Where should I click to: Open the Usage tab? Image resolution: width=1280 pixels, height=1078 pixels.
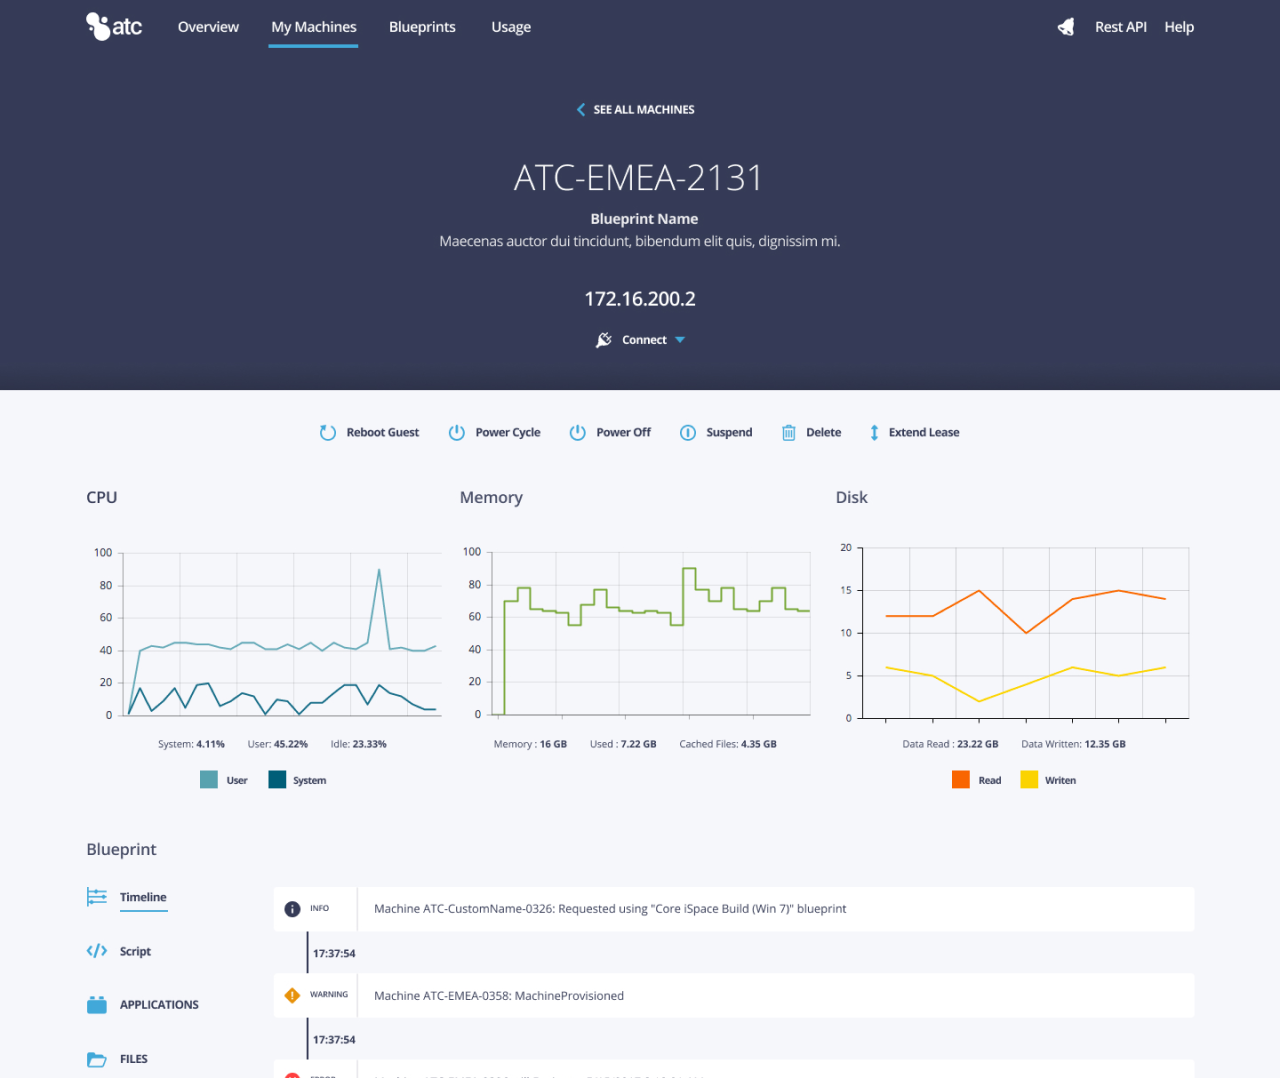tap(511, 27)
